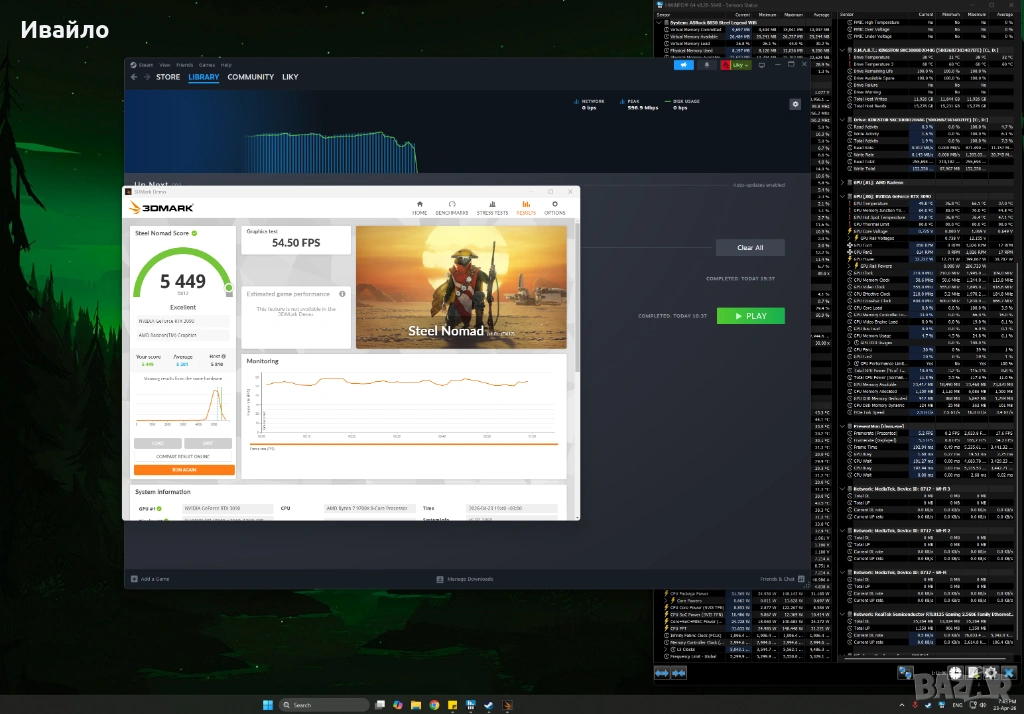Go to the 3DMark Benchmarks section
Image resolution: width=1024 pixels, height=714 pixels.
point(452,207)
